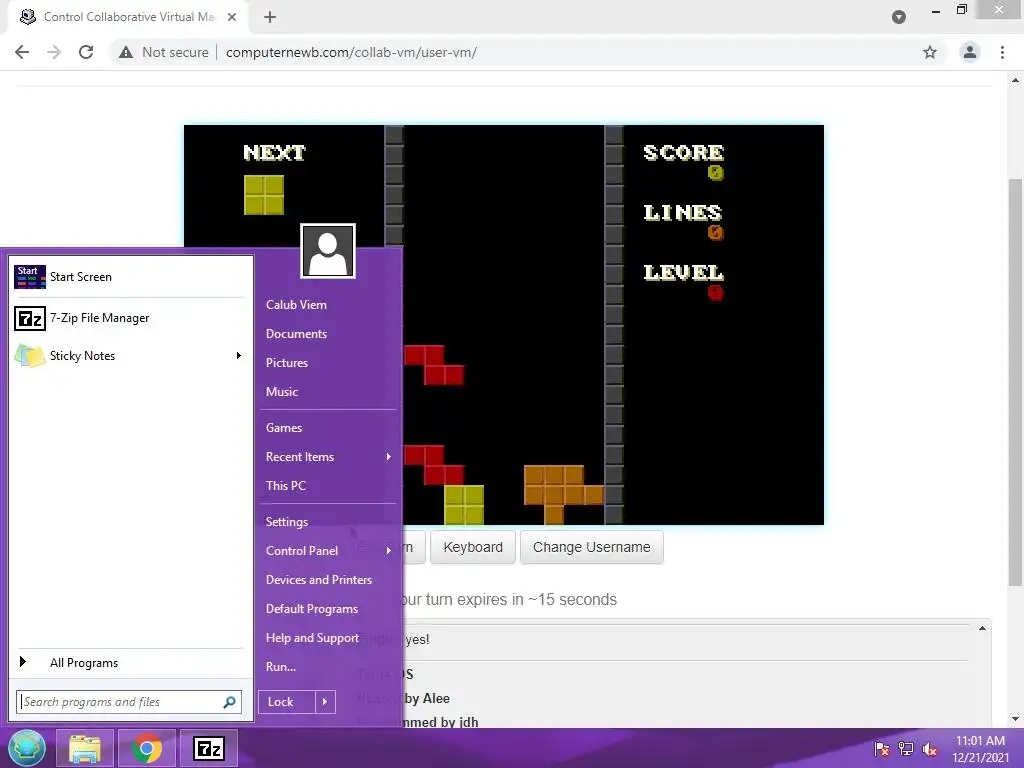Focus the Chrome address bar URL
1024x768 pixels.
tap(351, 52)
